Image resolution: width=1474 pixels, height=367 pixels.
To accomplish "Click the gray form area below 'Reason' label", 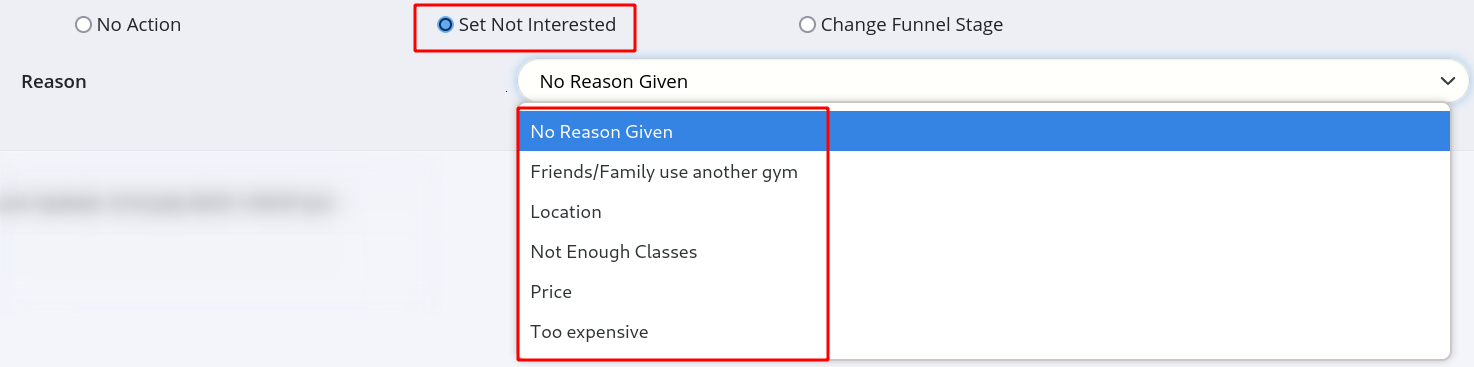I will (x=250, y=125).
